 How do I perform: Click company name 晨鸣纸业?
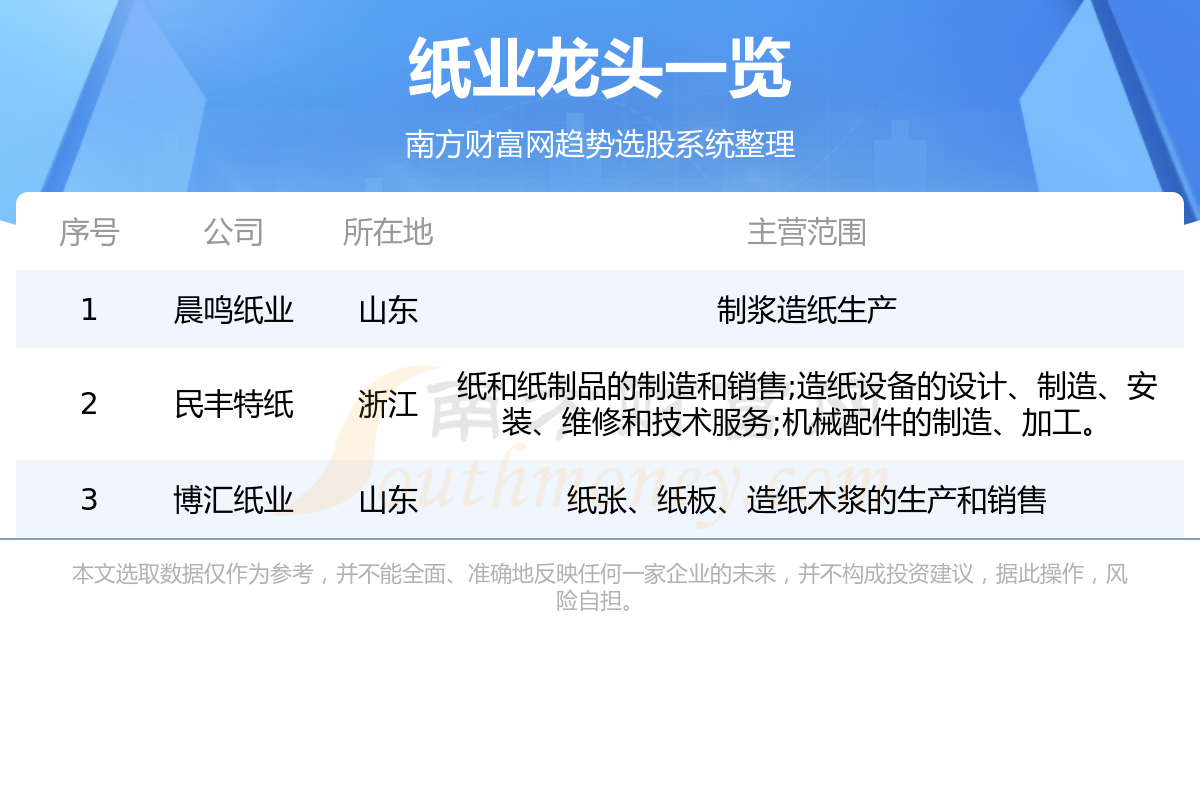coord(233,310)
